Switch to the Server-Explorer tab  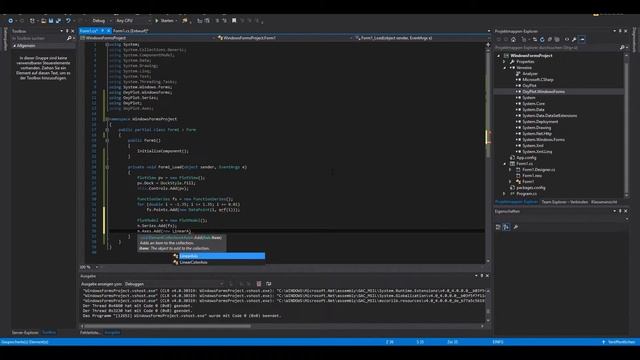tap(25, 333)
